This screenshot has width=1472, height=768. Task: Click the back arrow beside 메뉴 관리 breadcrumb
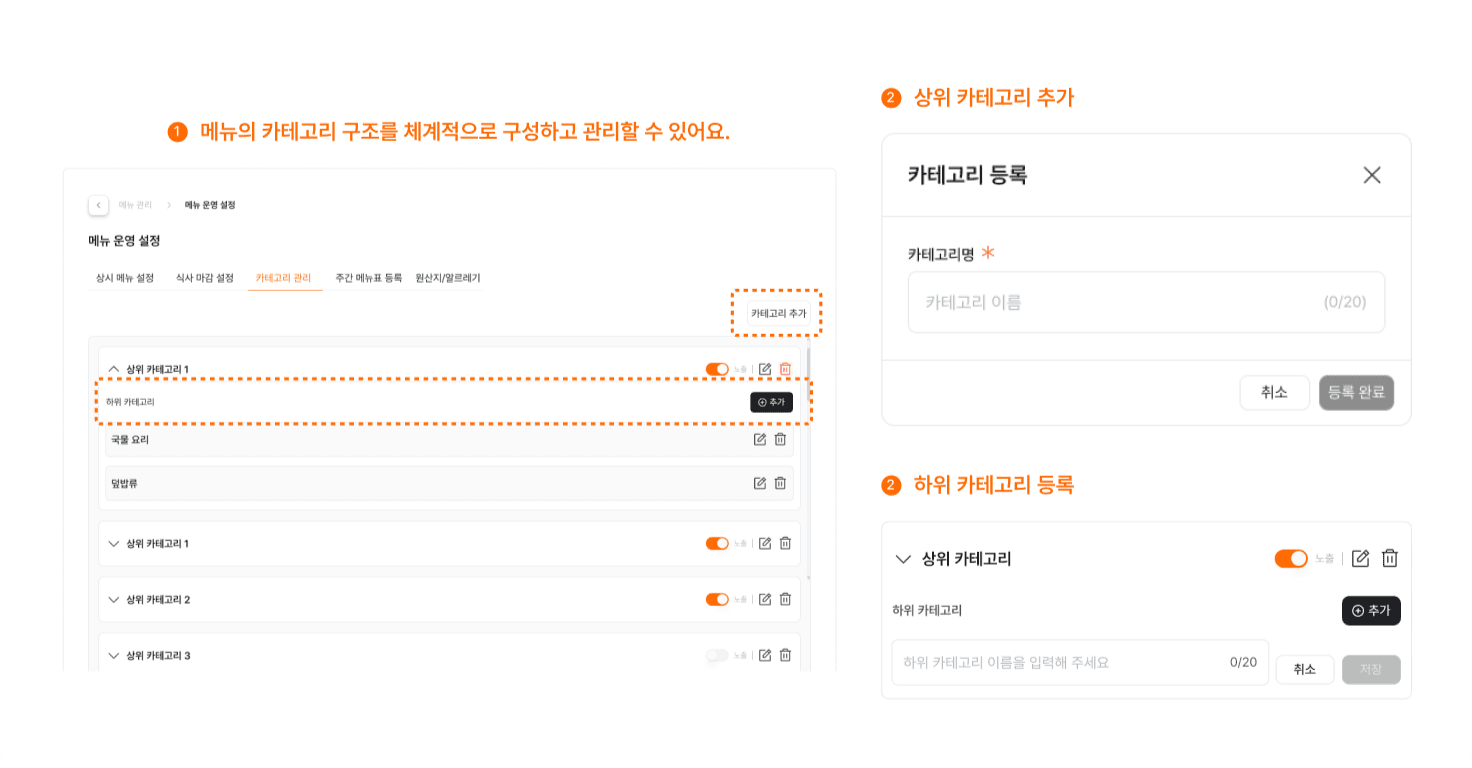[x=98, y=205]
